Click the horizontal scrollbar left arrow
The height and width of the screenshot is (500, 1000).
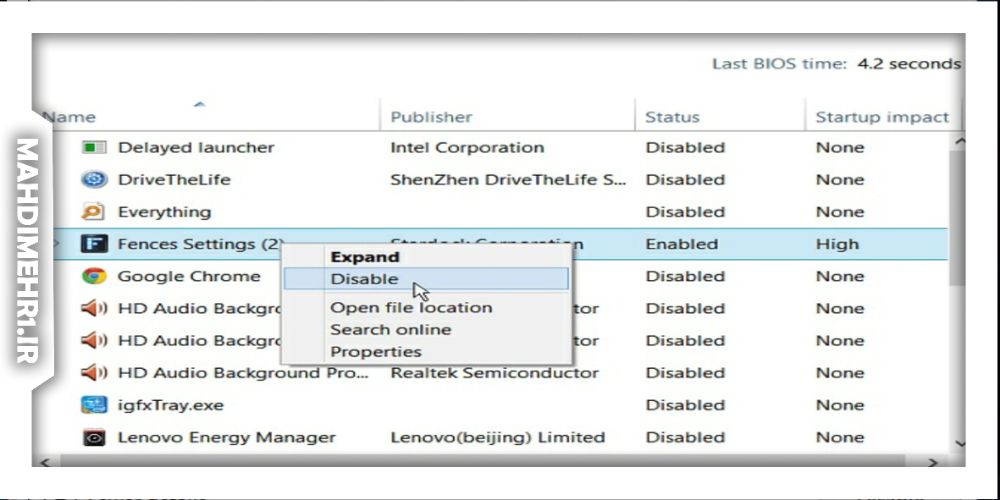coord(46,462)
